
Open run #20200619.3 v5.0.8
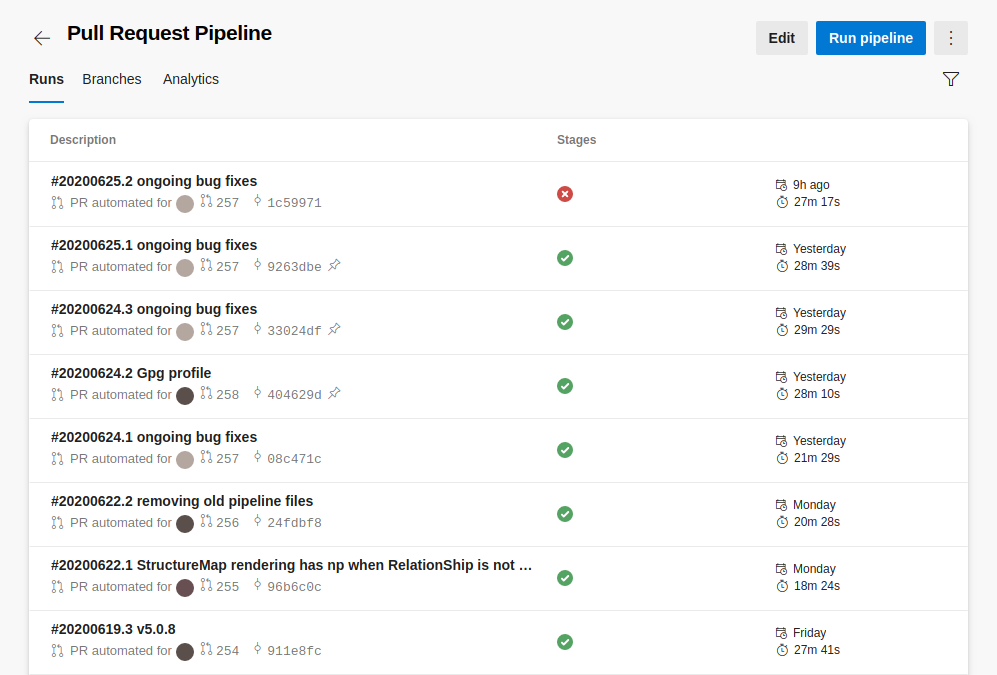pyautogui.click(x=113, y=629)
